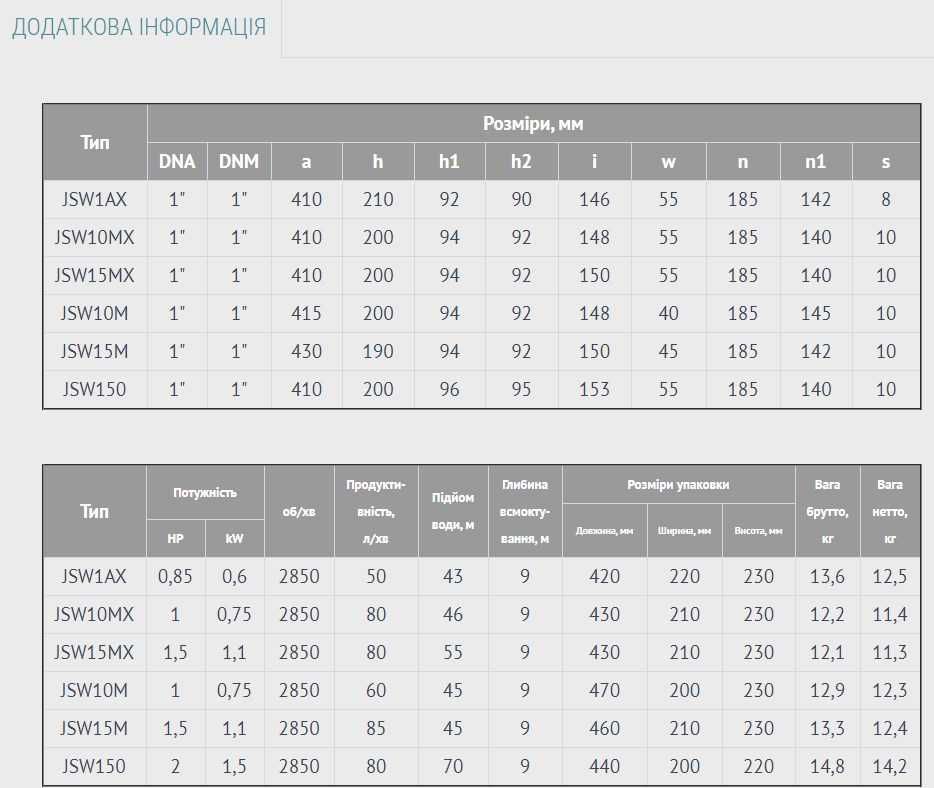Select value 415 in column a

[x=306, y=313]
